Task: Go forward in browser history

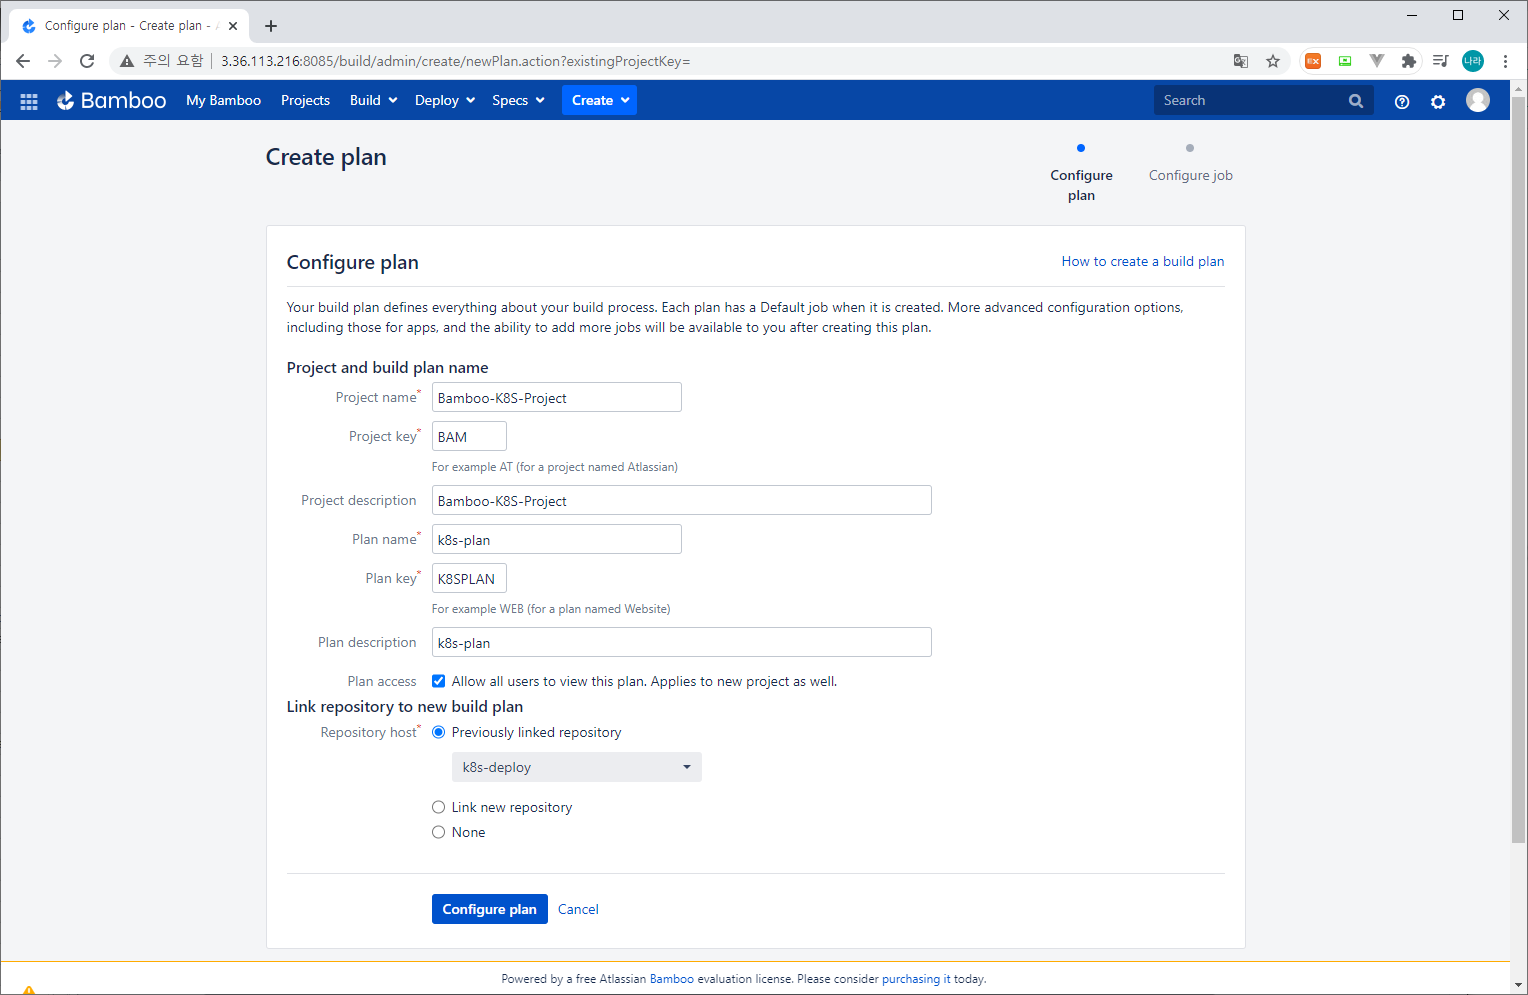Action: [55, 61]
